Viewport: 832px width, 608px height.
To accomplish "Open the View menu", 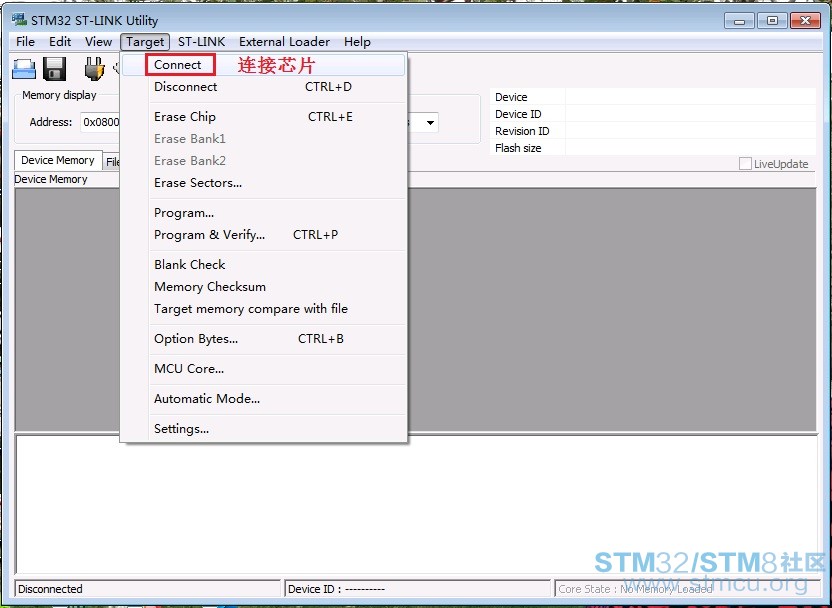I will pyautogui.click(x=98, y=42).
